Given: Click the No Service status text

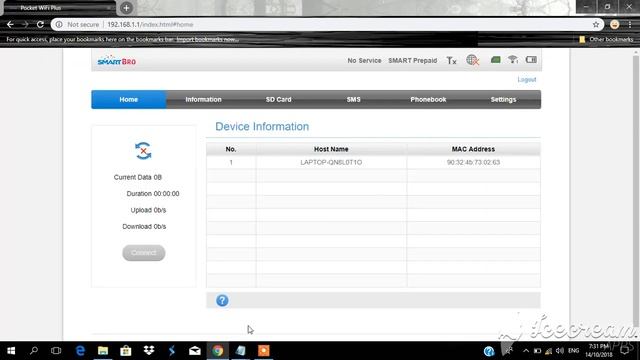Looking at the screenshot, I should (x=364, y=60).
